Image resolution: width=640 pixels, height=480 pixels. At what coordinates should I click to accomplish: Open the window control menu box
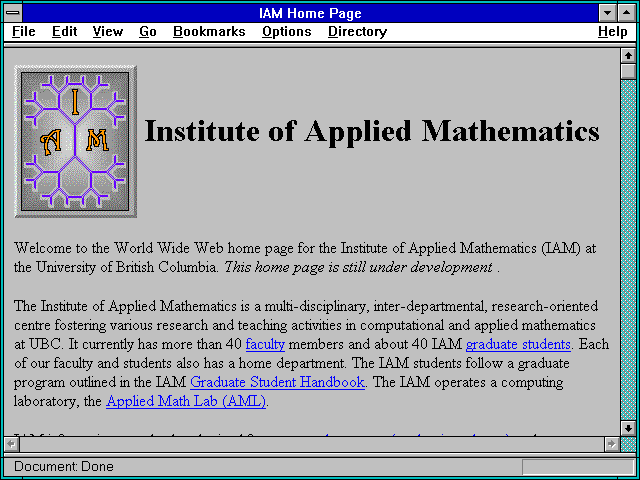[x=13, y=13]
